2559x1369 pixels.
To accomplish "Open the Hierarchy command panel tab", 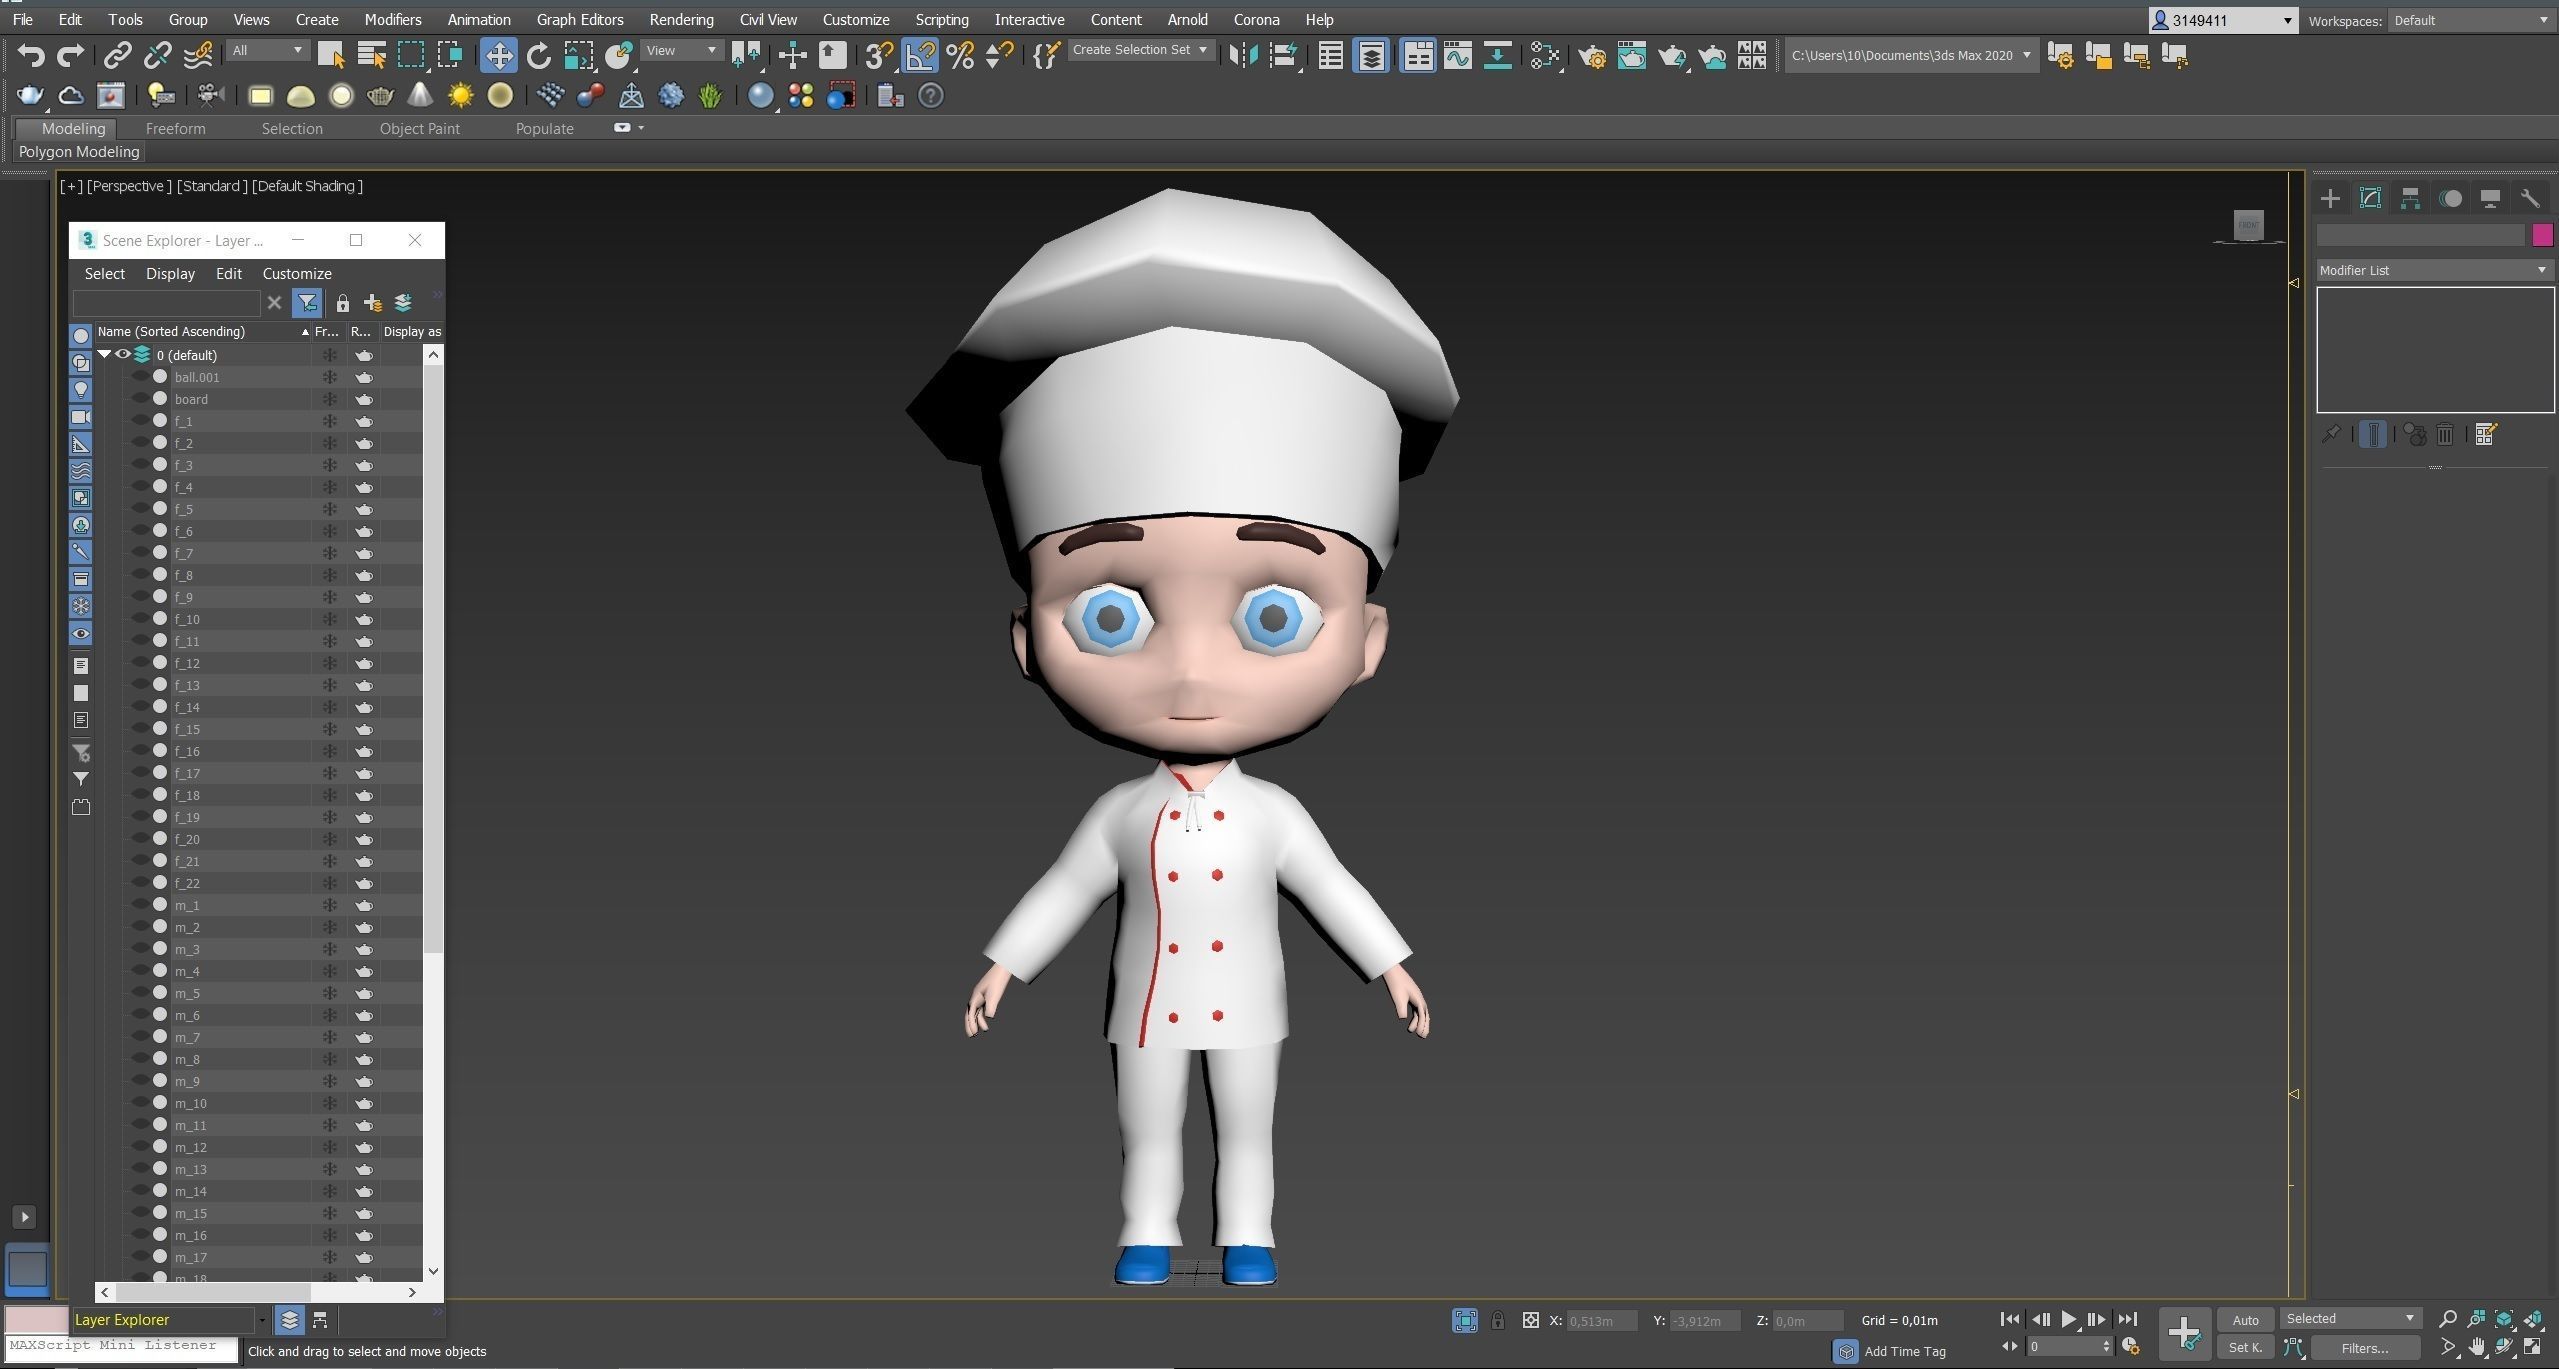I will [2410, 198].
